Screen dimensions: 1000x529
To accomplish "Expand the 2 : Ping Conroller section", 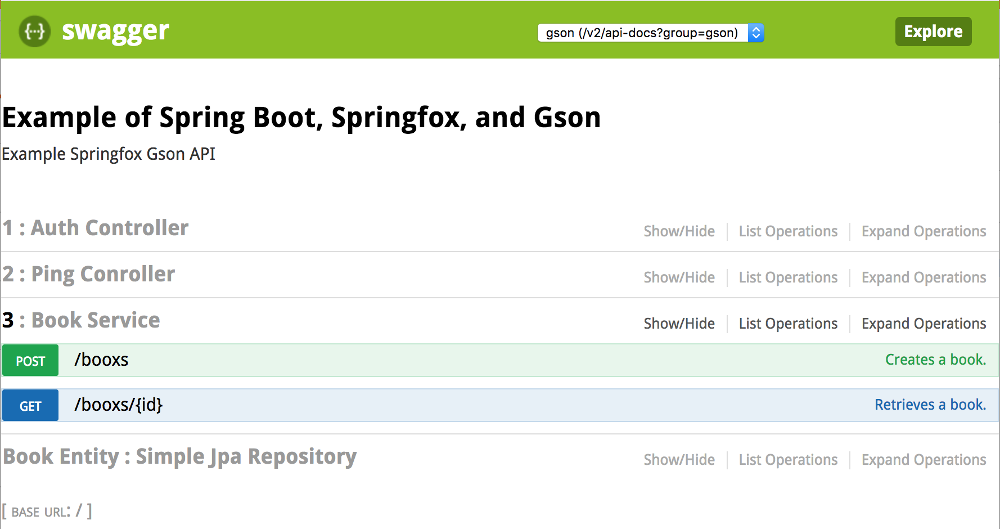I will tap(89, 274).
